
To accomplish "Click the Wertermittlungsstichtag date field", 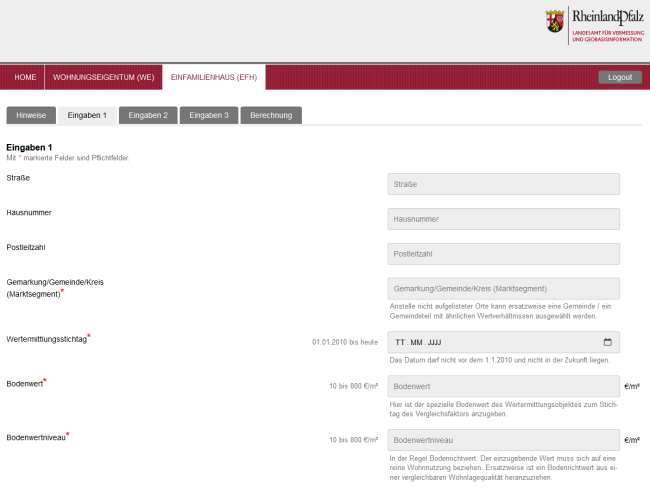I will (x=490, y=342).
